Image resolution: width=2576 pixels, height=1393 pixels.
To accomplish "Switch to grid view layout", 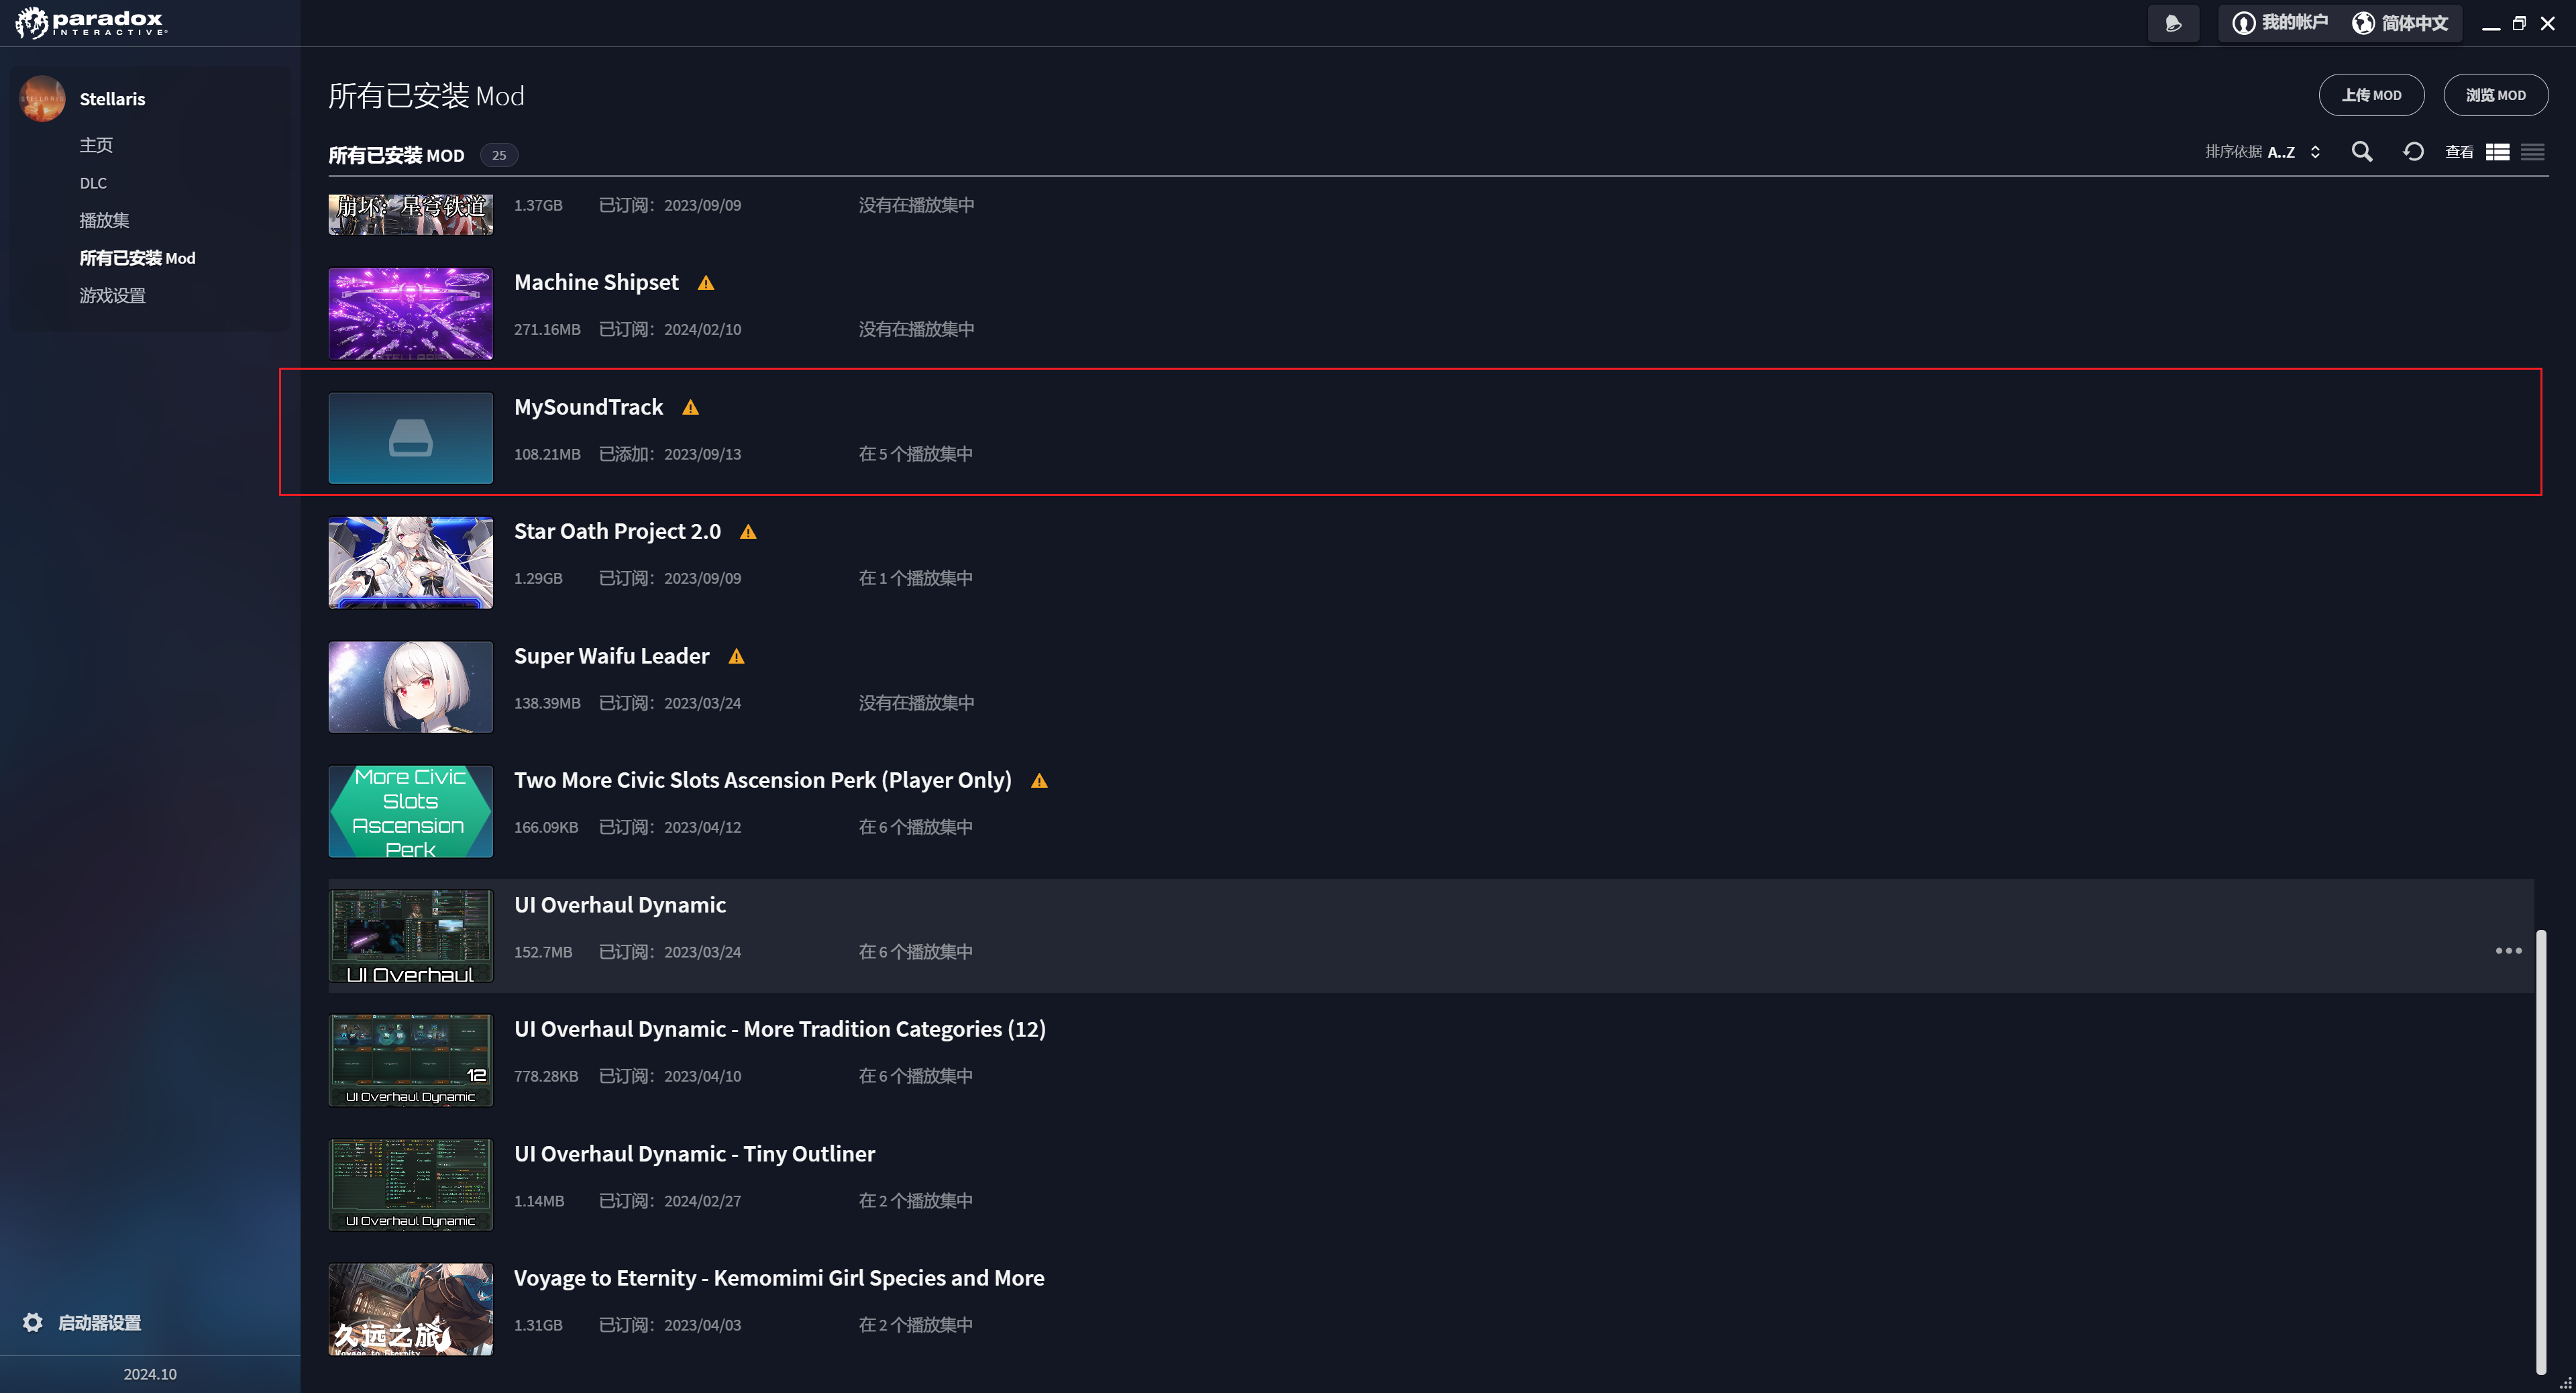I will pos(2497,152).
